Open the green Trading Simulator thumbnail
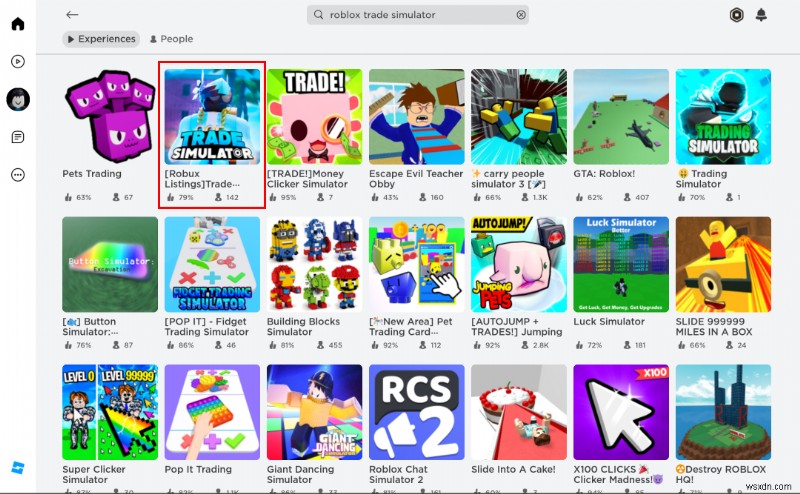Viewport: 800px width, 494px height. pos(723,117)
